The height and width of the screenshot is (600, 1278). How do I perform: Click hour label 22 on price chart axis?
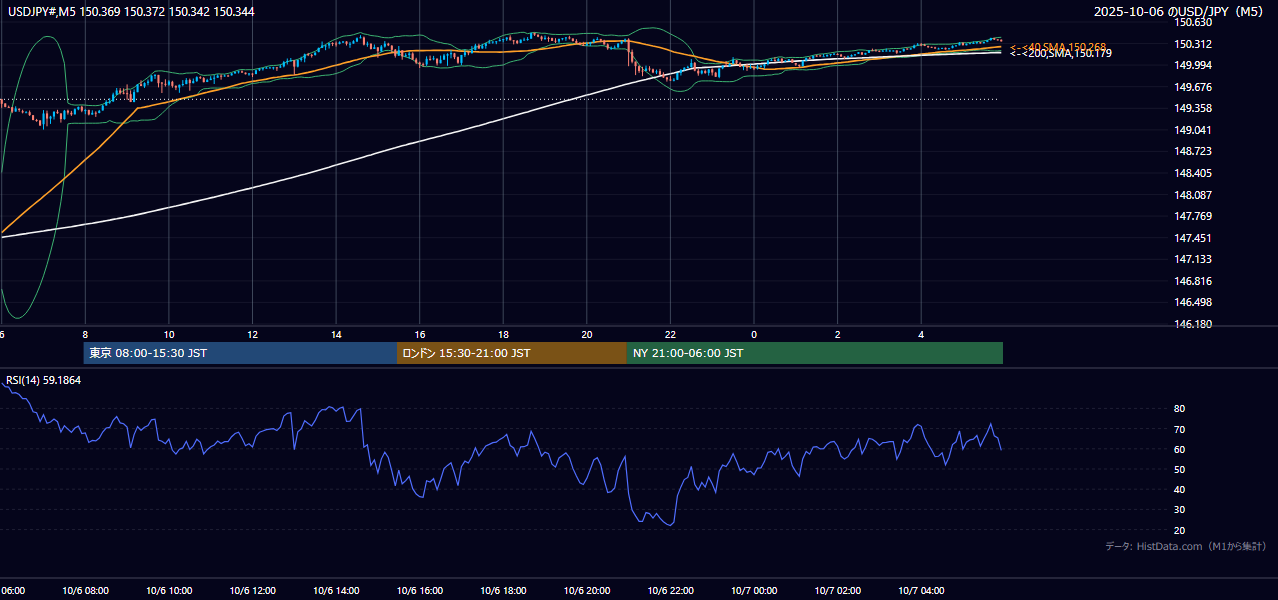point(670,335)
